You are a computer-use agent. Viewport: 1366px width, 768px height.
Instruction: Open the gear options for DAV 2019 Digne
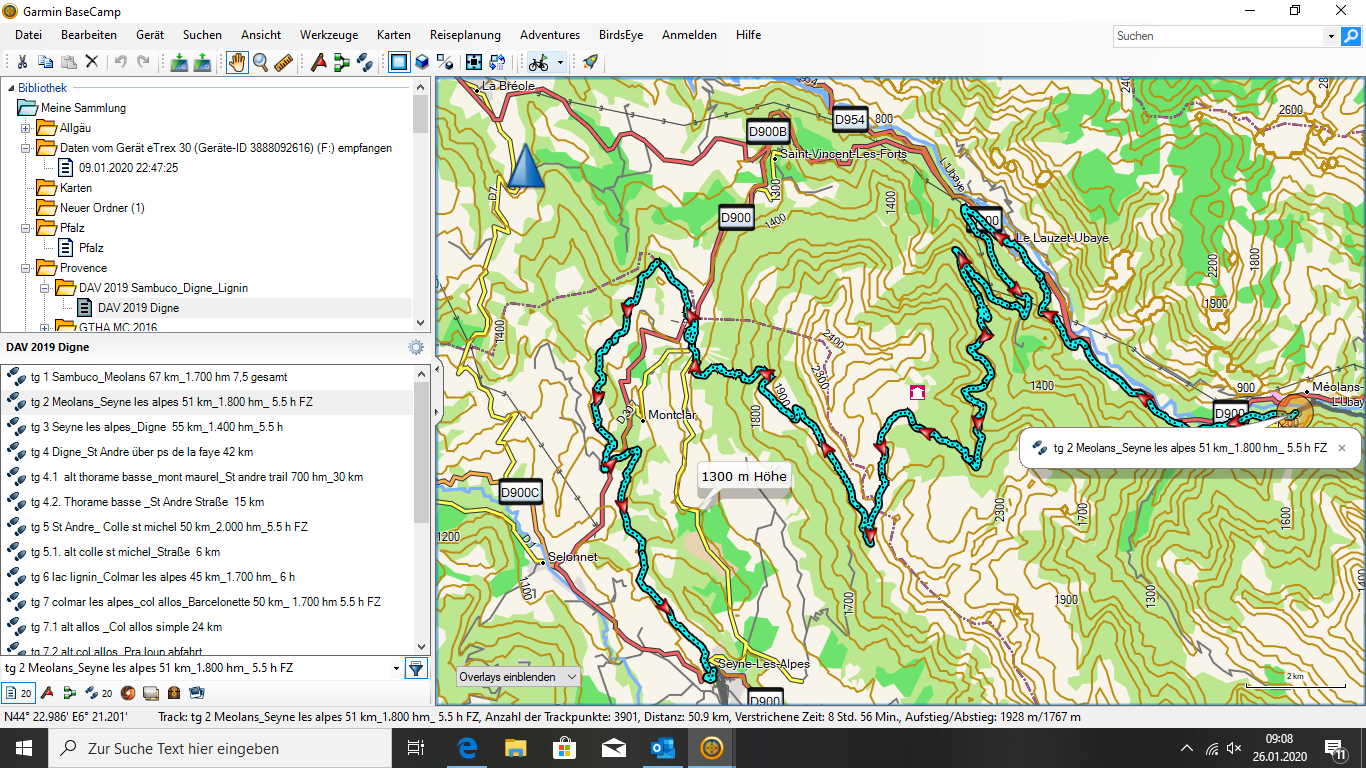point(416,347)
